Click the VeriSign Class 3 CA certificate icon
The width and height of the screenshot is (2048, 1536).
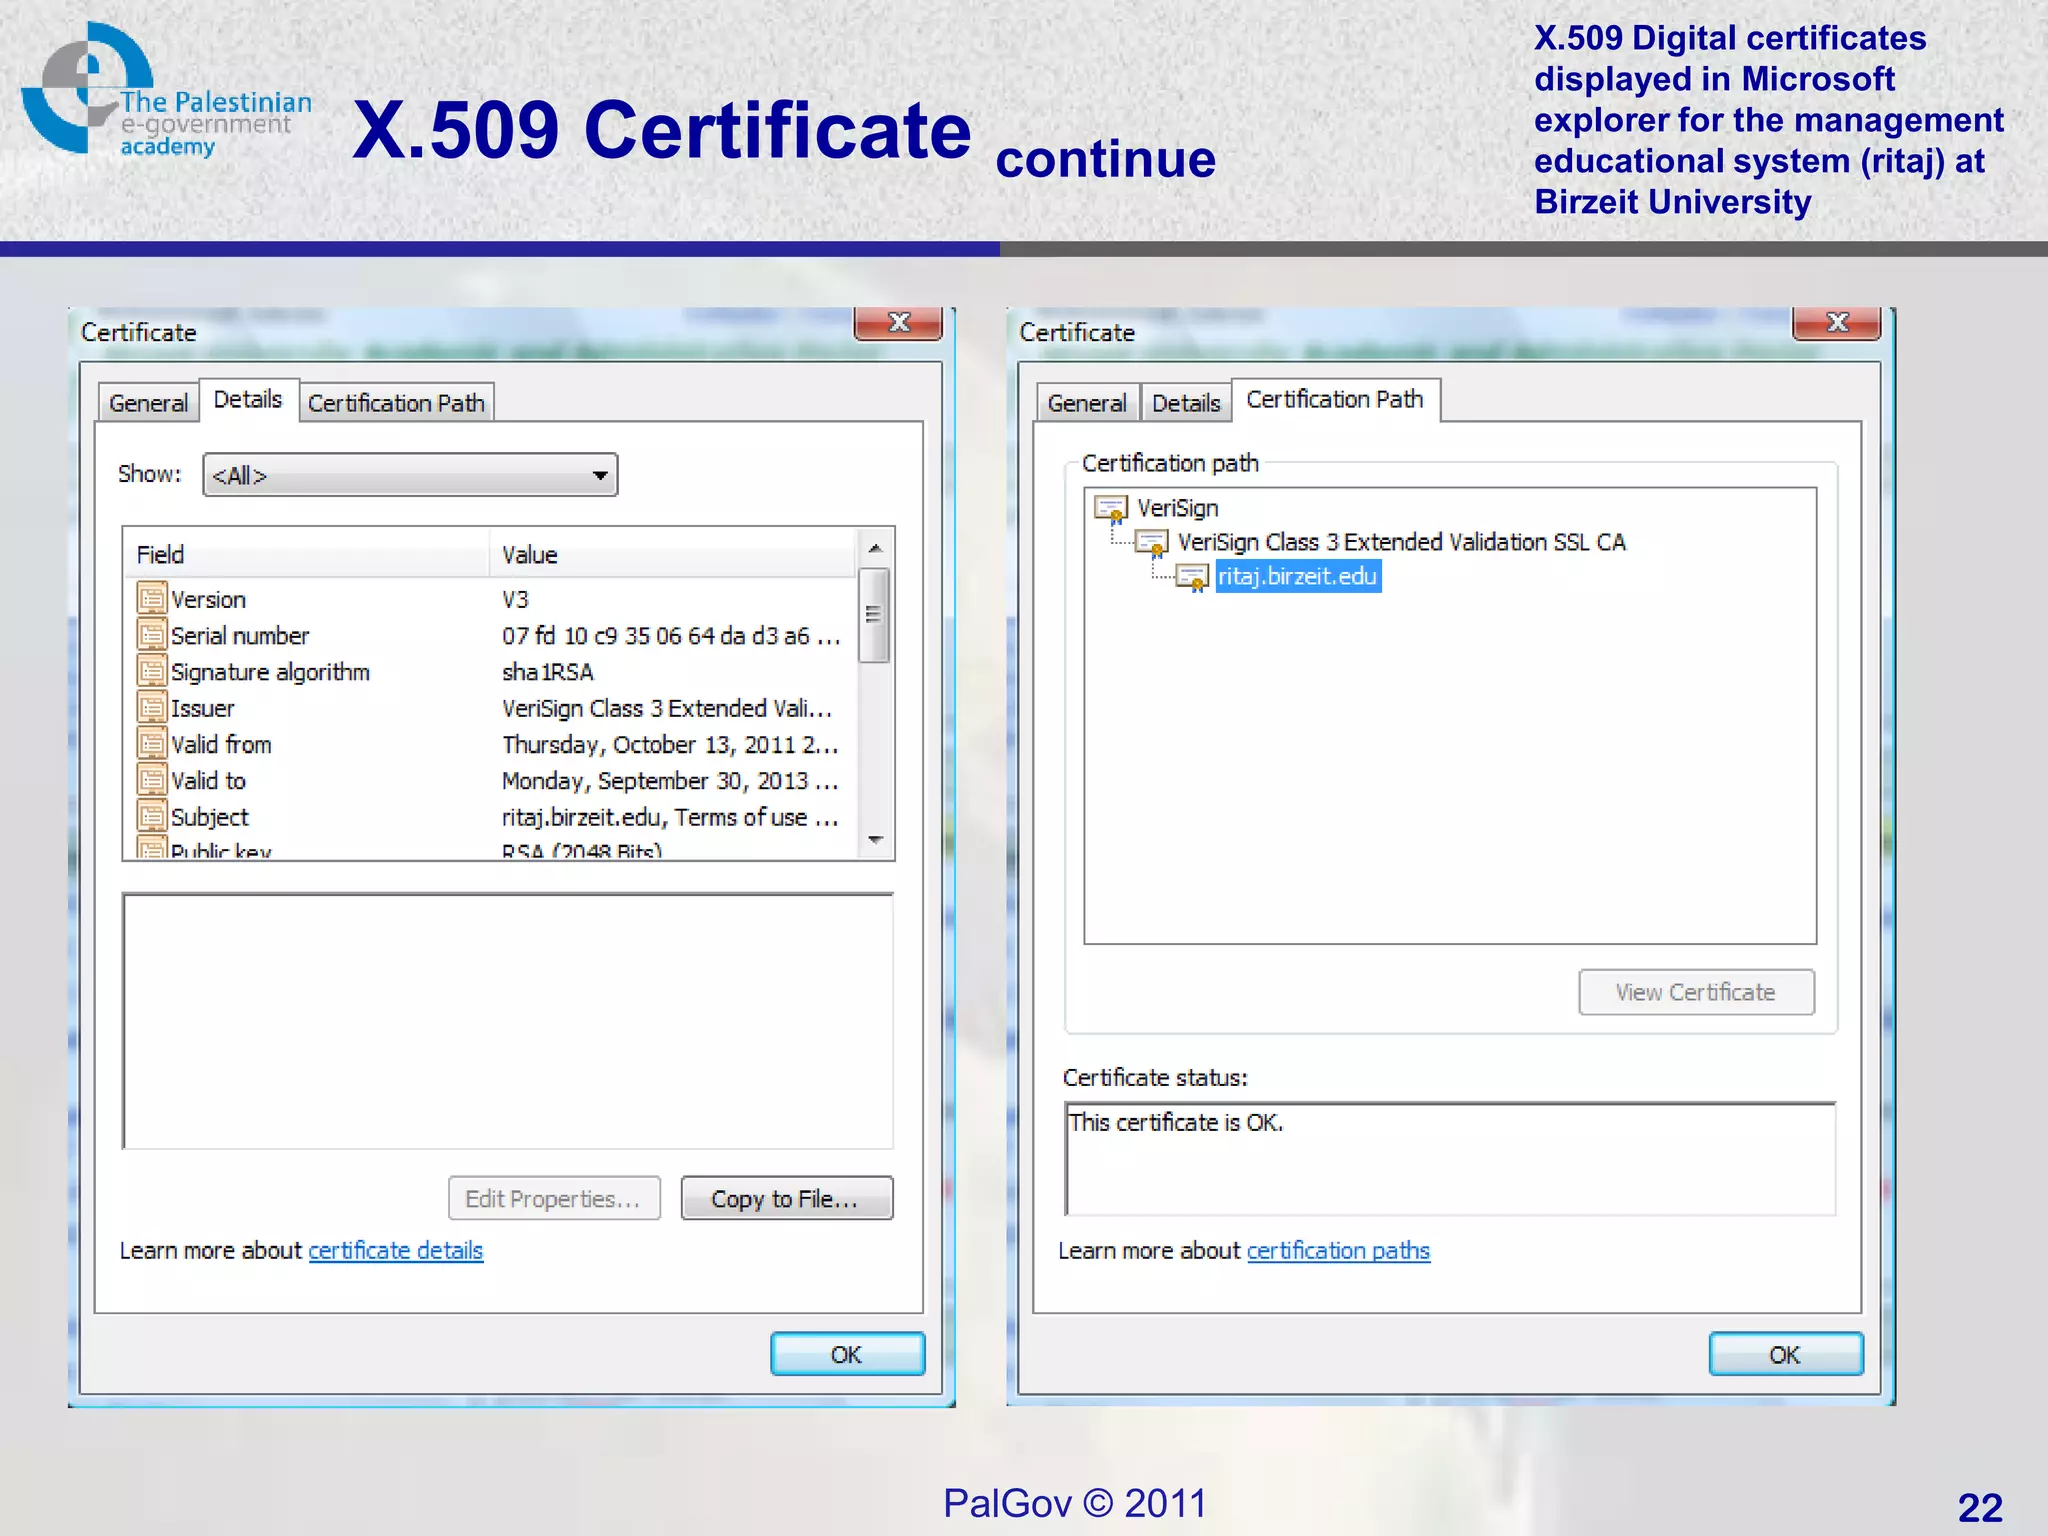[1152, 543]
